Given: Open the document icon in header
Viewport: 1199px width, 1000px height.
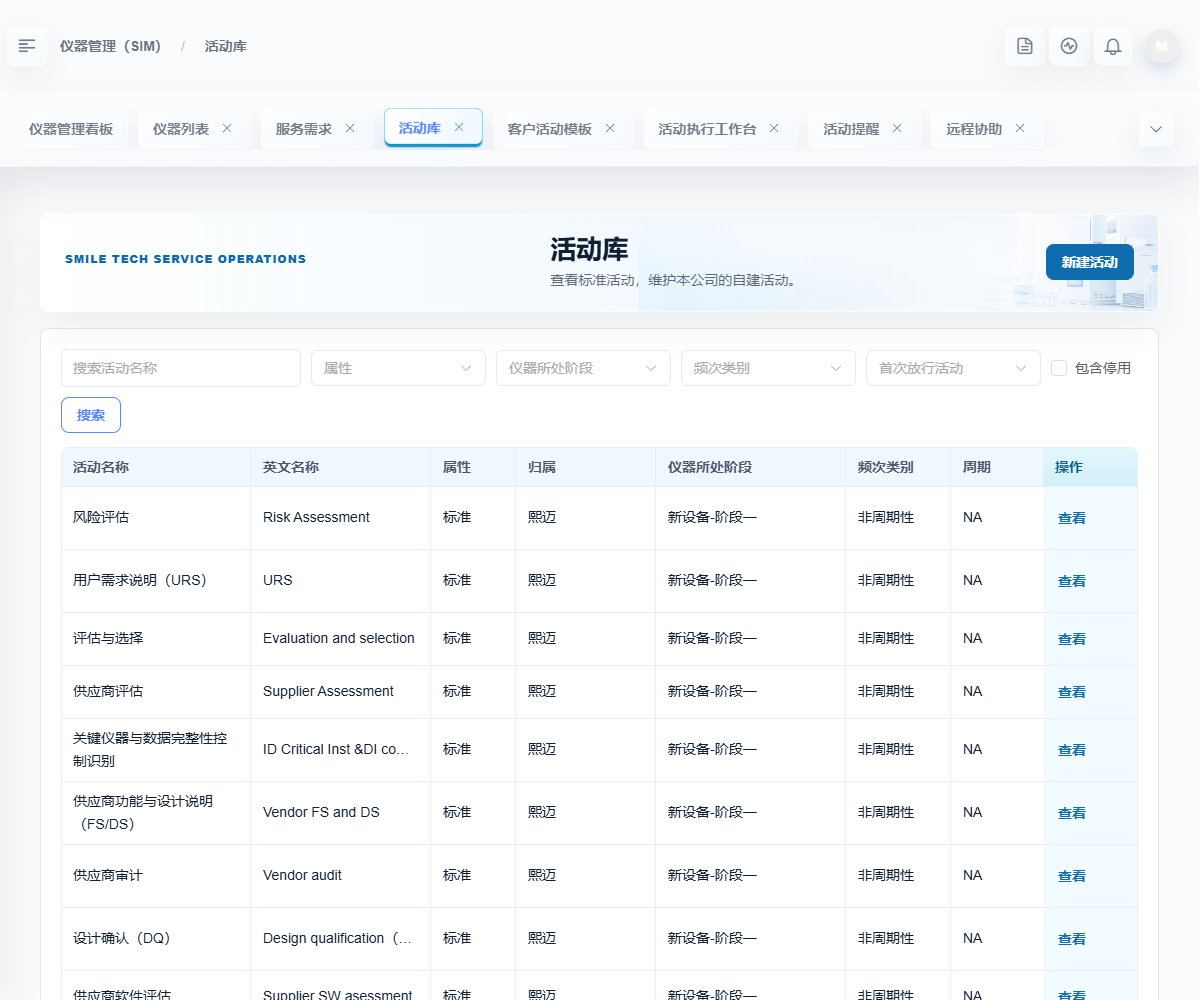Looking at the screenshot, I should tap(1025, 46).
